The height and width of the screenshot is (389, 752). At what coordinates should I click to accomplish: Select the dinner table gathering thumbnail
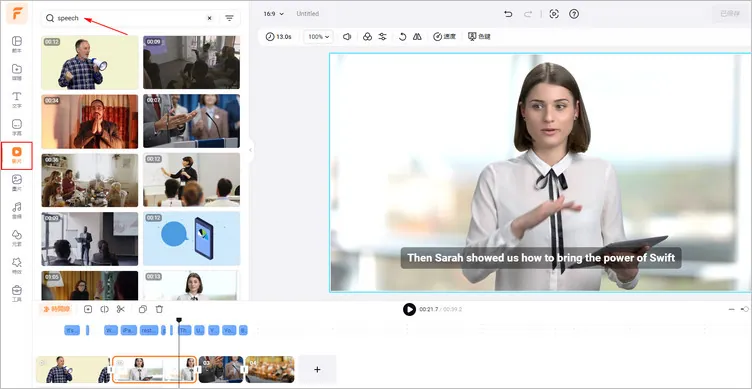click(x=90, y=180)
